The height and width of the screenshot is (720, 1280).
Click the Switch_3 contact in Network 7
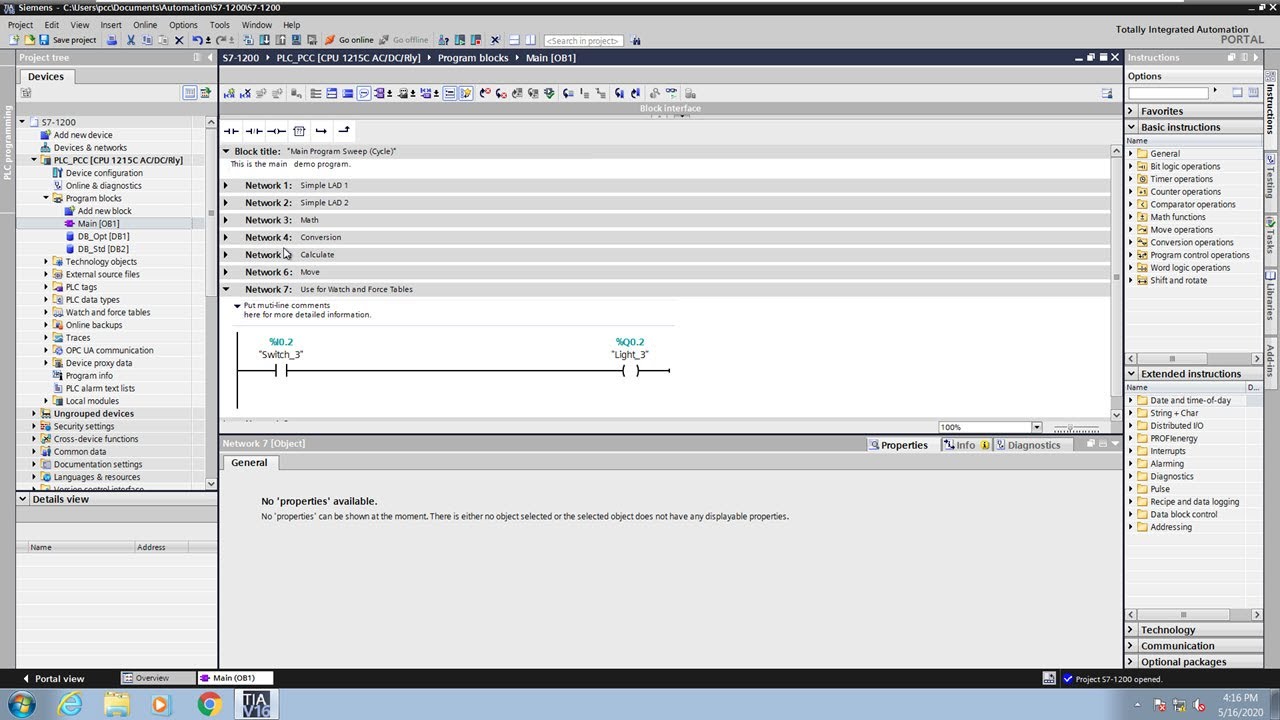281,370
